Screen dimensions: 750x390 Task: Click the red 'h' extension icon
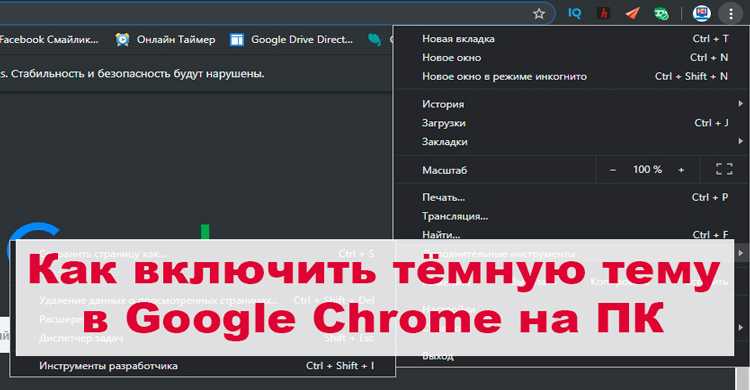604,13
